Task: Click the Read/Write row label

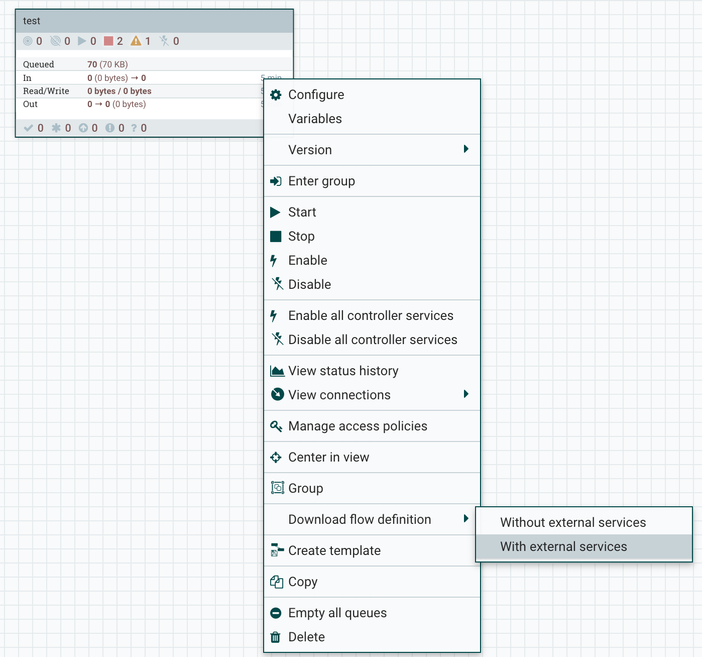Action: (46, 91)
